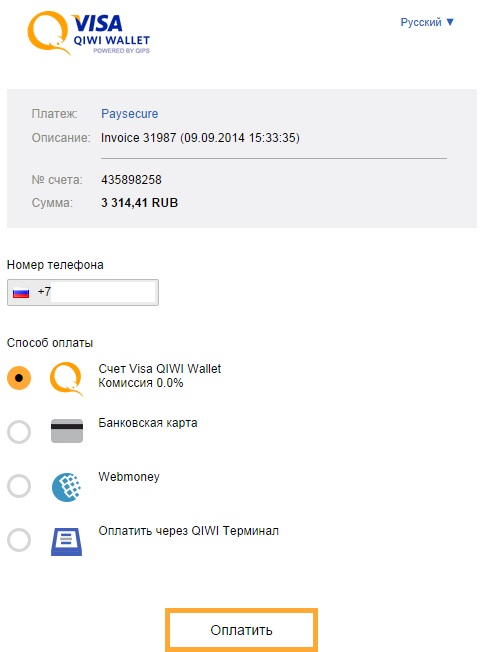Click the Russian flag icon in phone field
Viewport: 482px width, 652px height.
pos(21,293)
